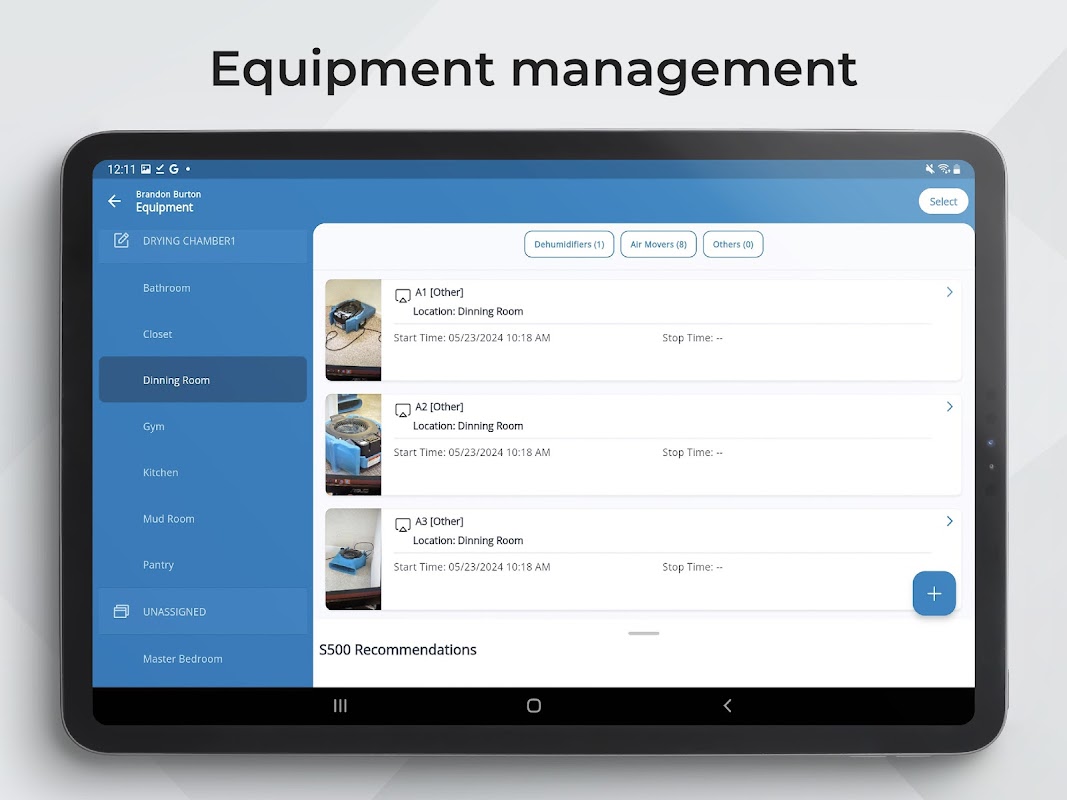Open the Gym room

tap(203, 427)
